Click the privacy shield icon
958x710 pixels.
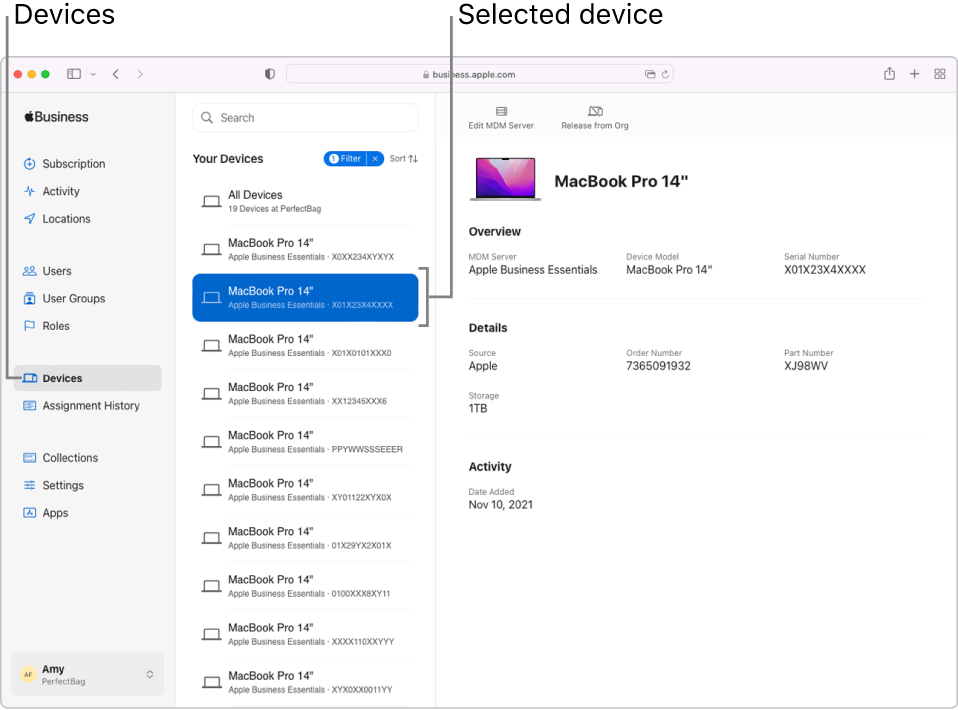click(x=270, y=74)
